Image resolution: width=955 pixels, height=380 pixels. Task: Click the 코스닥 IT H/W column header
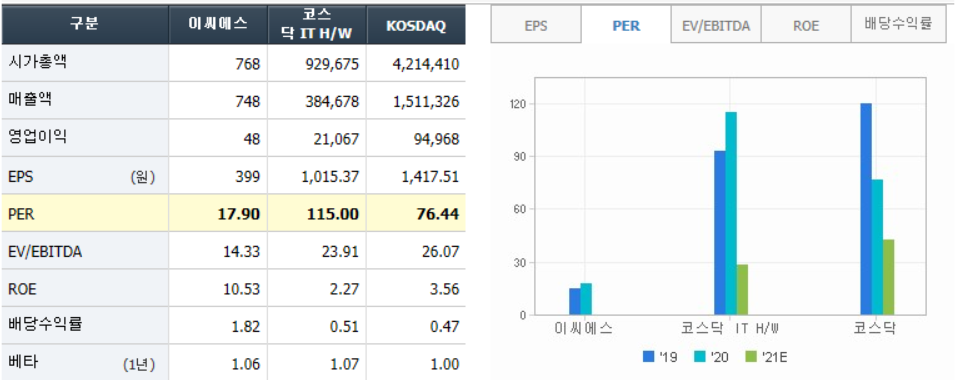[x=317, y=24]
